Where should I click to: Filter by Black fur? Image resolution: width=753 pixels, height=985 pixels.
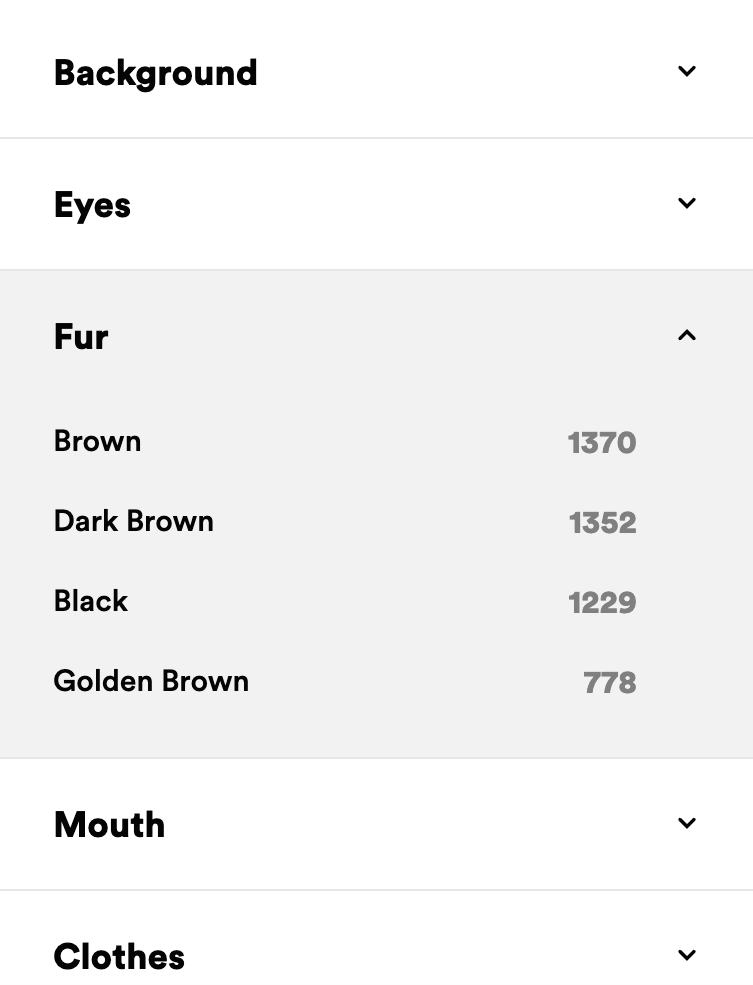[90, 601]
